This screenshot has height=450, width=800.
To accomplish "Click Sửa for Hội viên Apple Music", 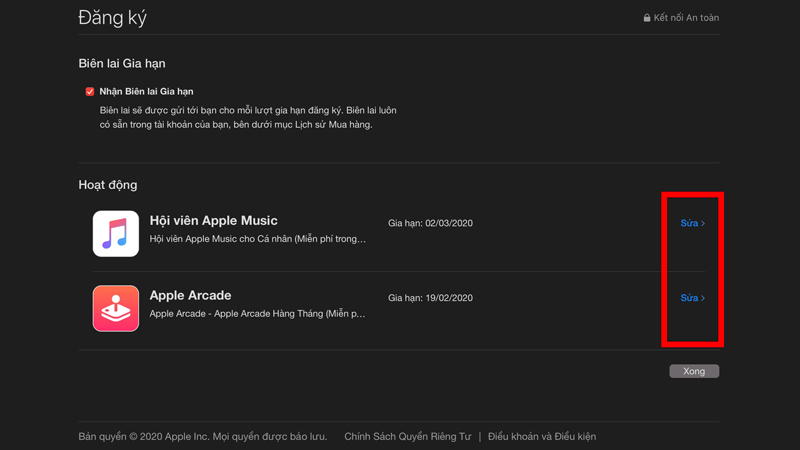I will point(689,224).
